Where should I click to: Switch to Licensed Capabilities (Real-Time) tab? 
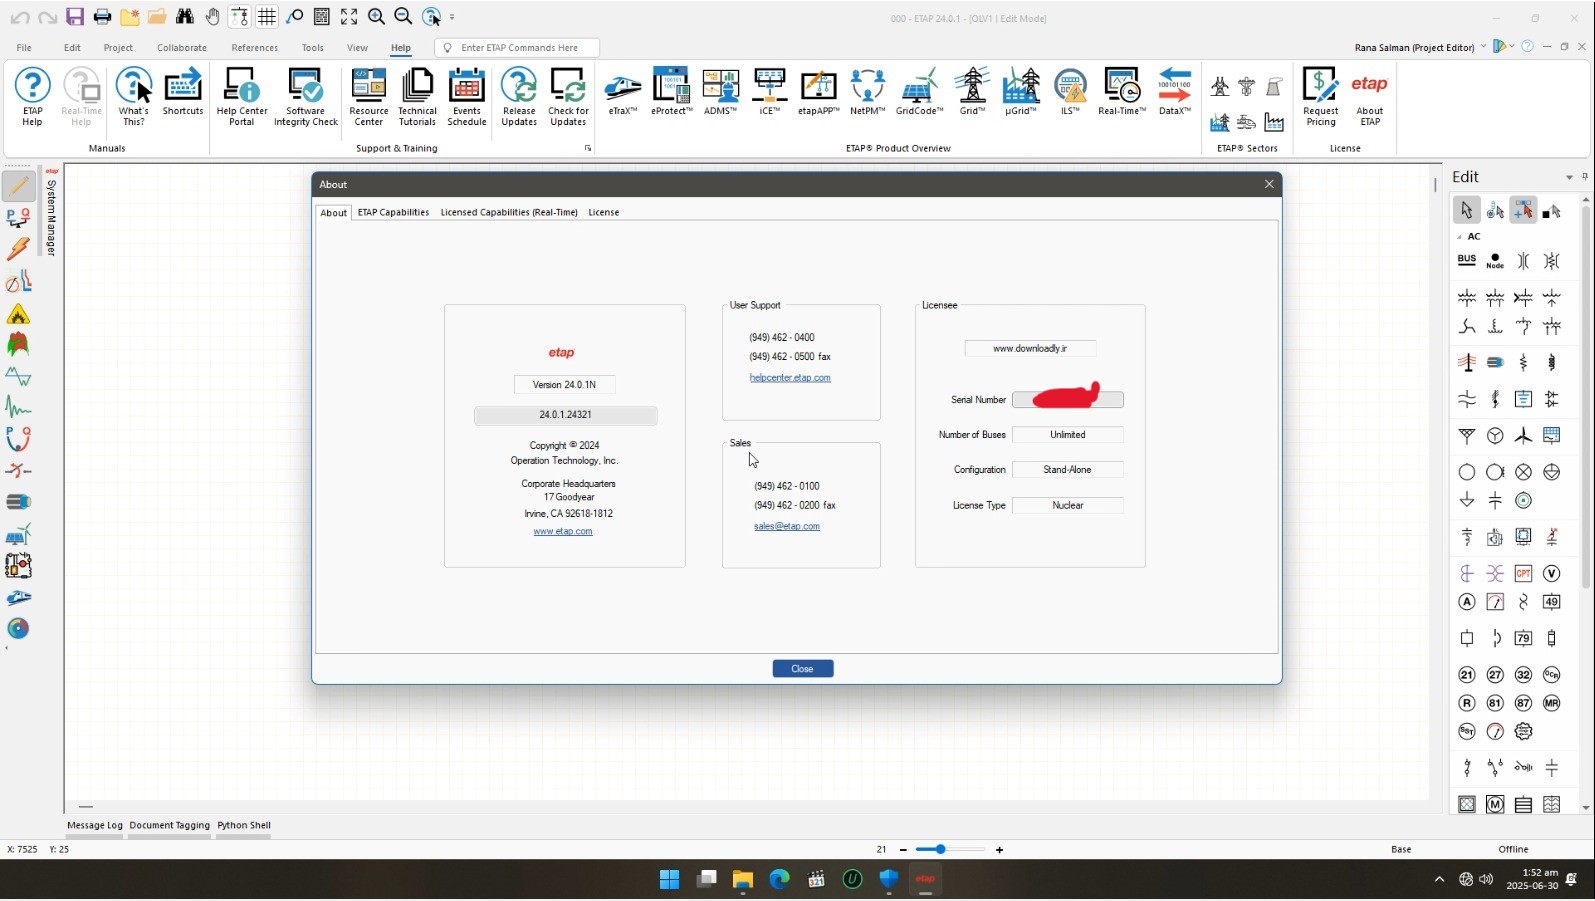tap(509, 212)
